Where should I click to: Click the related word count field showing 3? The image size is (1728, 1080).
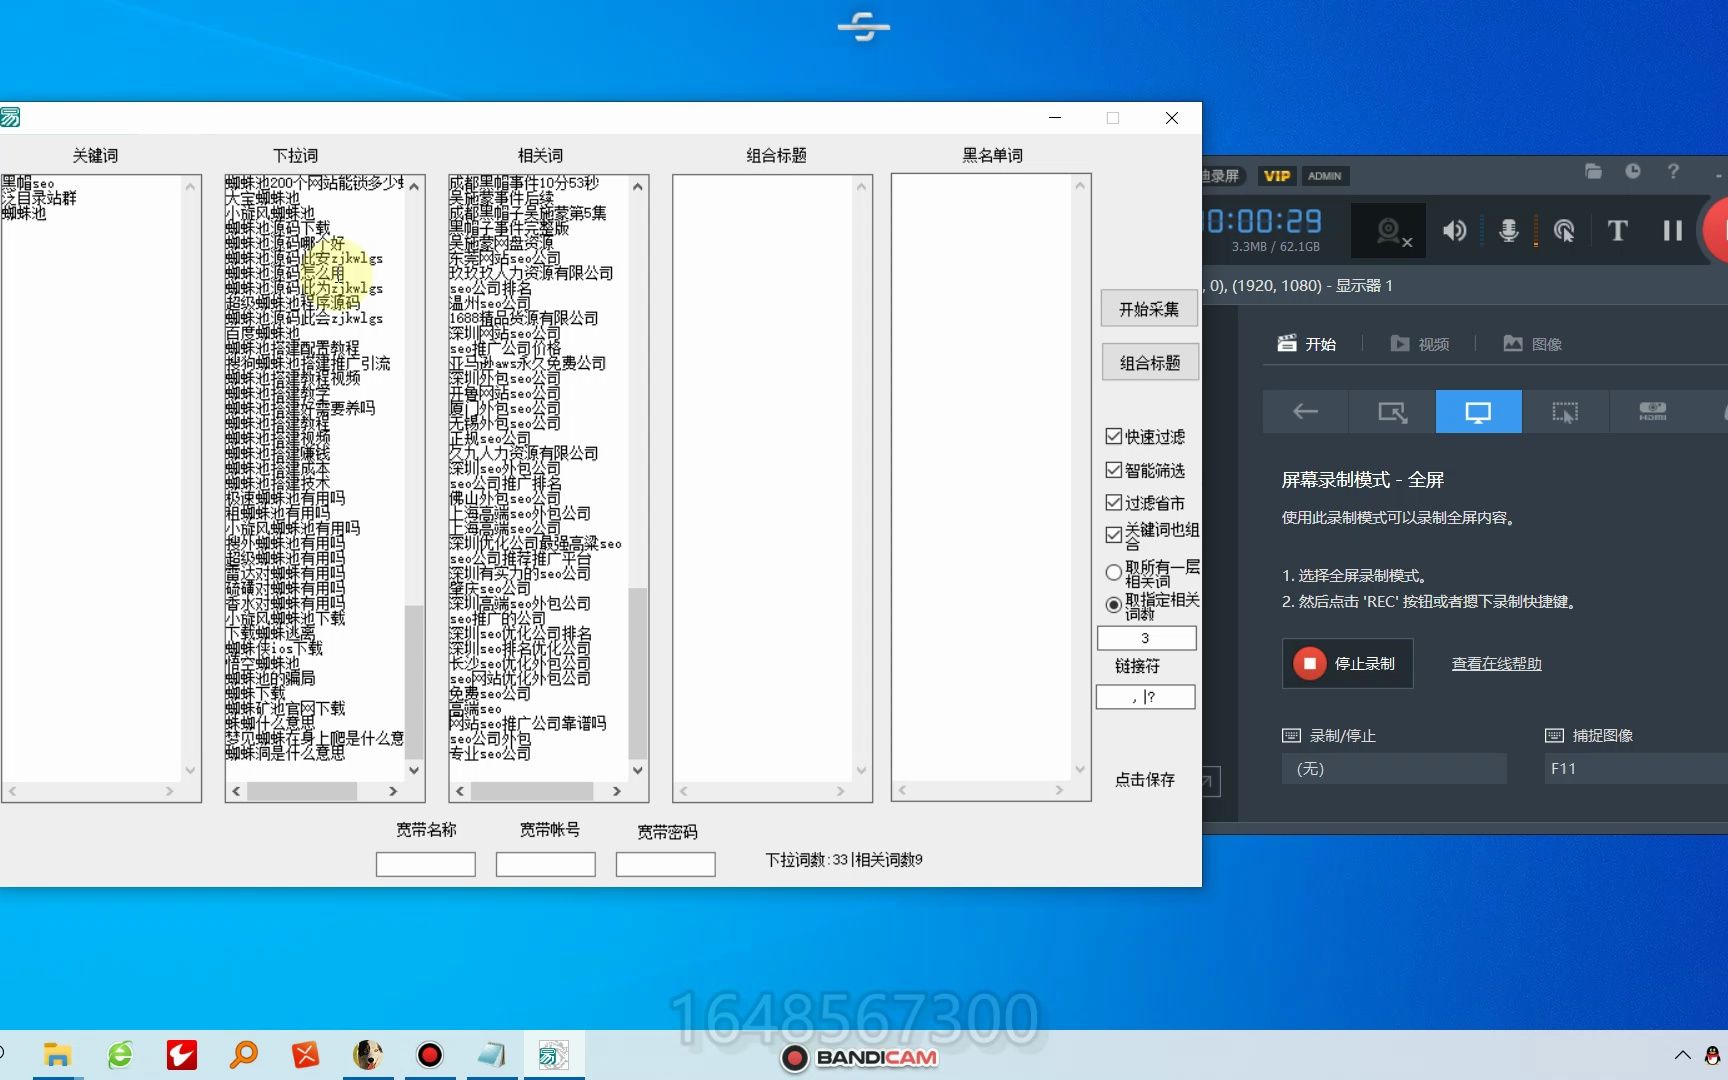click(1146, 638)
